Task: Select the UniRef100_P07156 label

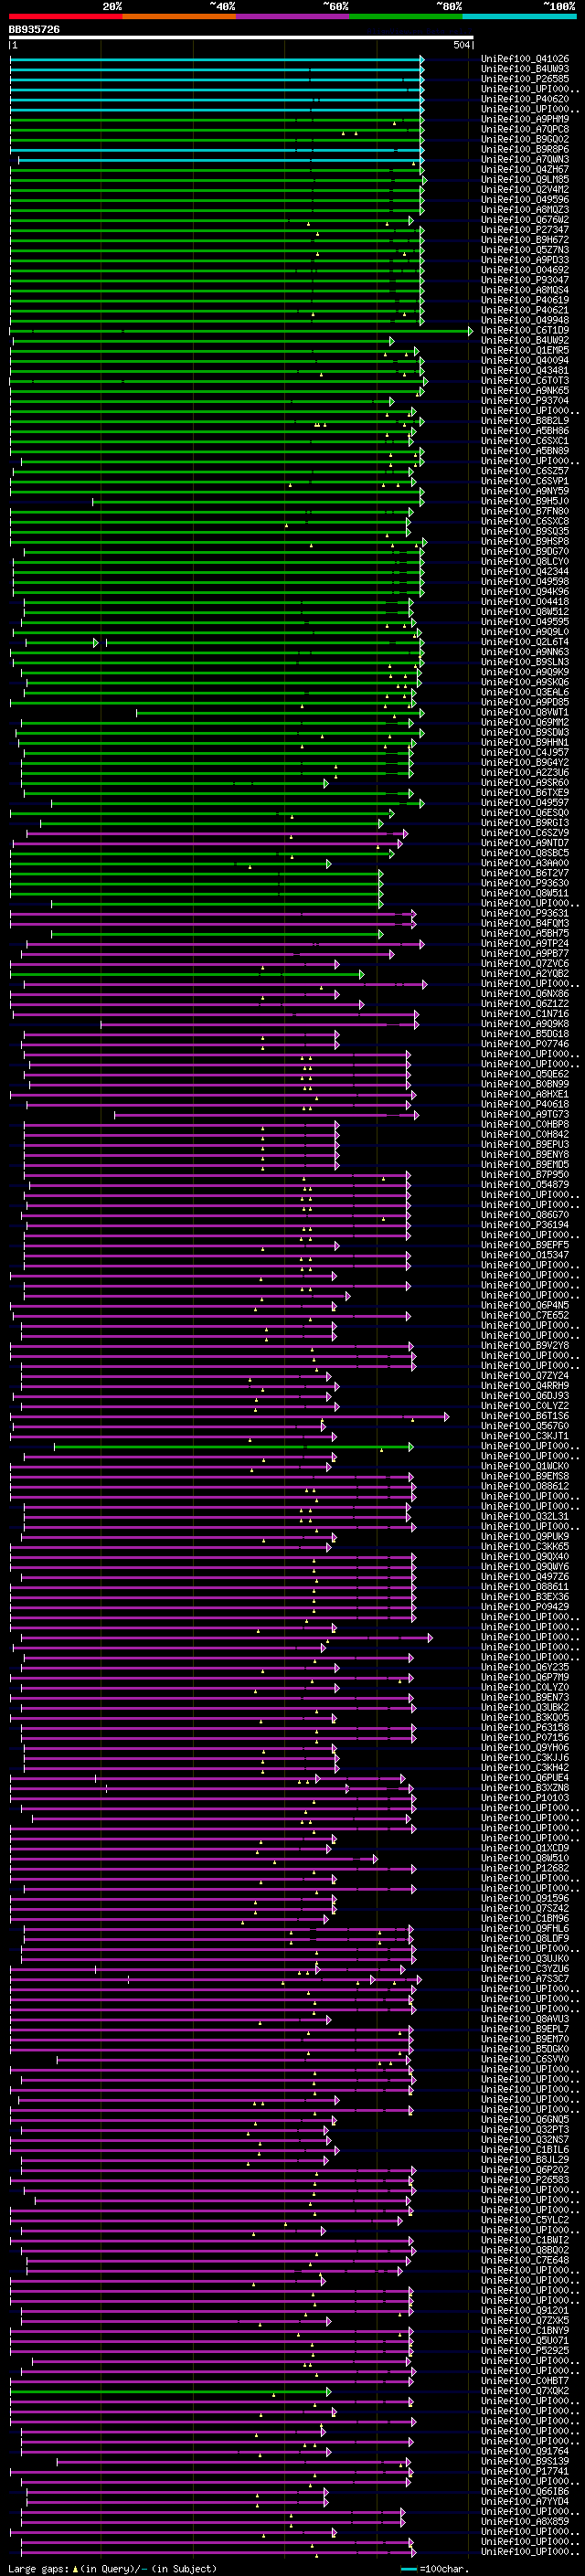Action: [525, 1738]
